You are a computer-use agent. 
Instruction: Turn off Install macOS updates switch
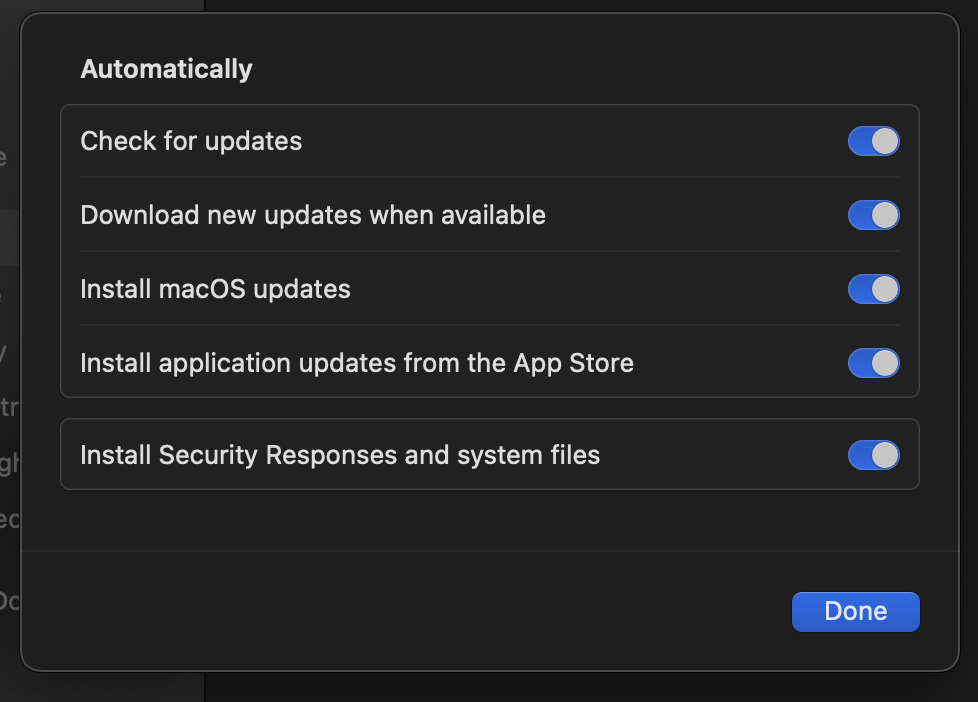[x=873, y=289]
